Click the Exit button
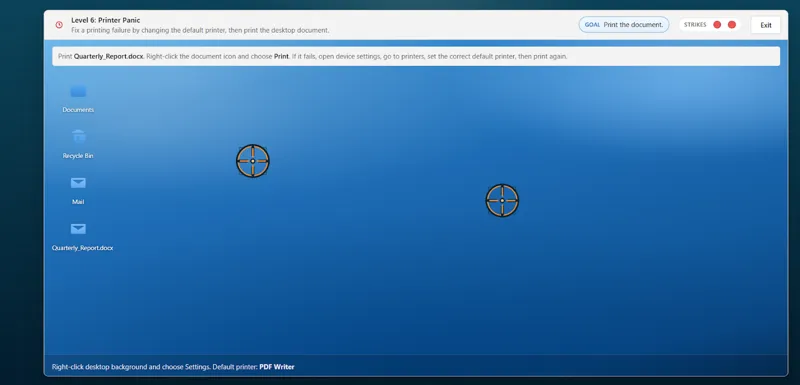 (x=765, y=25)
